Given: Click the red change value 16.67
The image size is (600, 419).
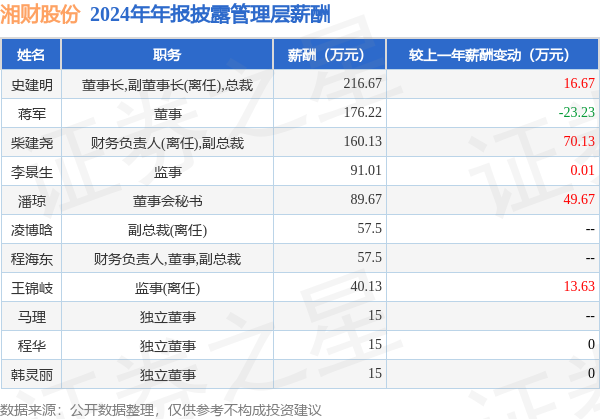Looking at the screenshot, I should tap(579, 83).
